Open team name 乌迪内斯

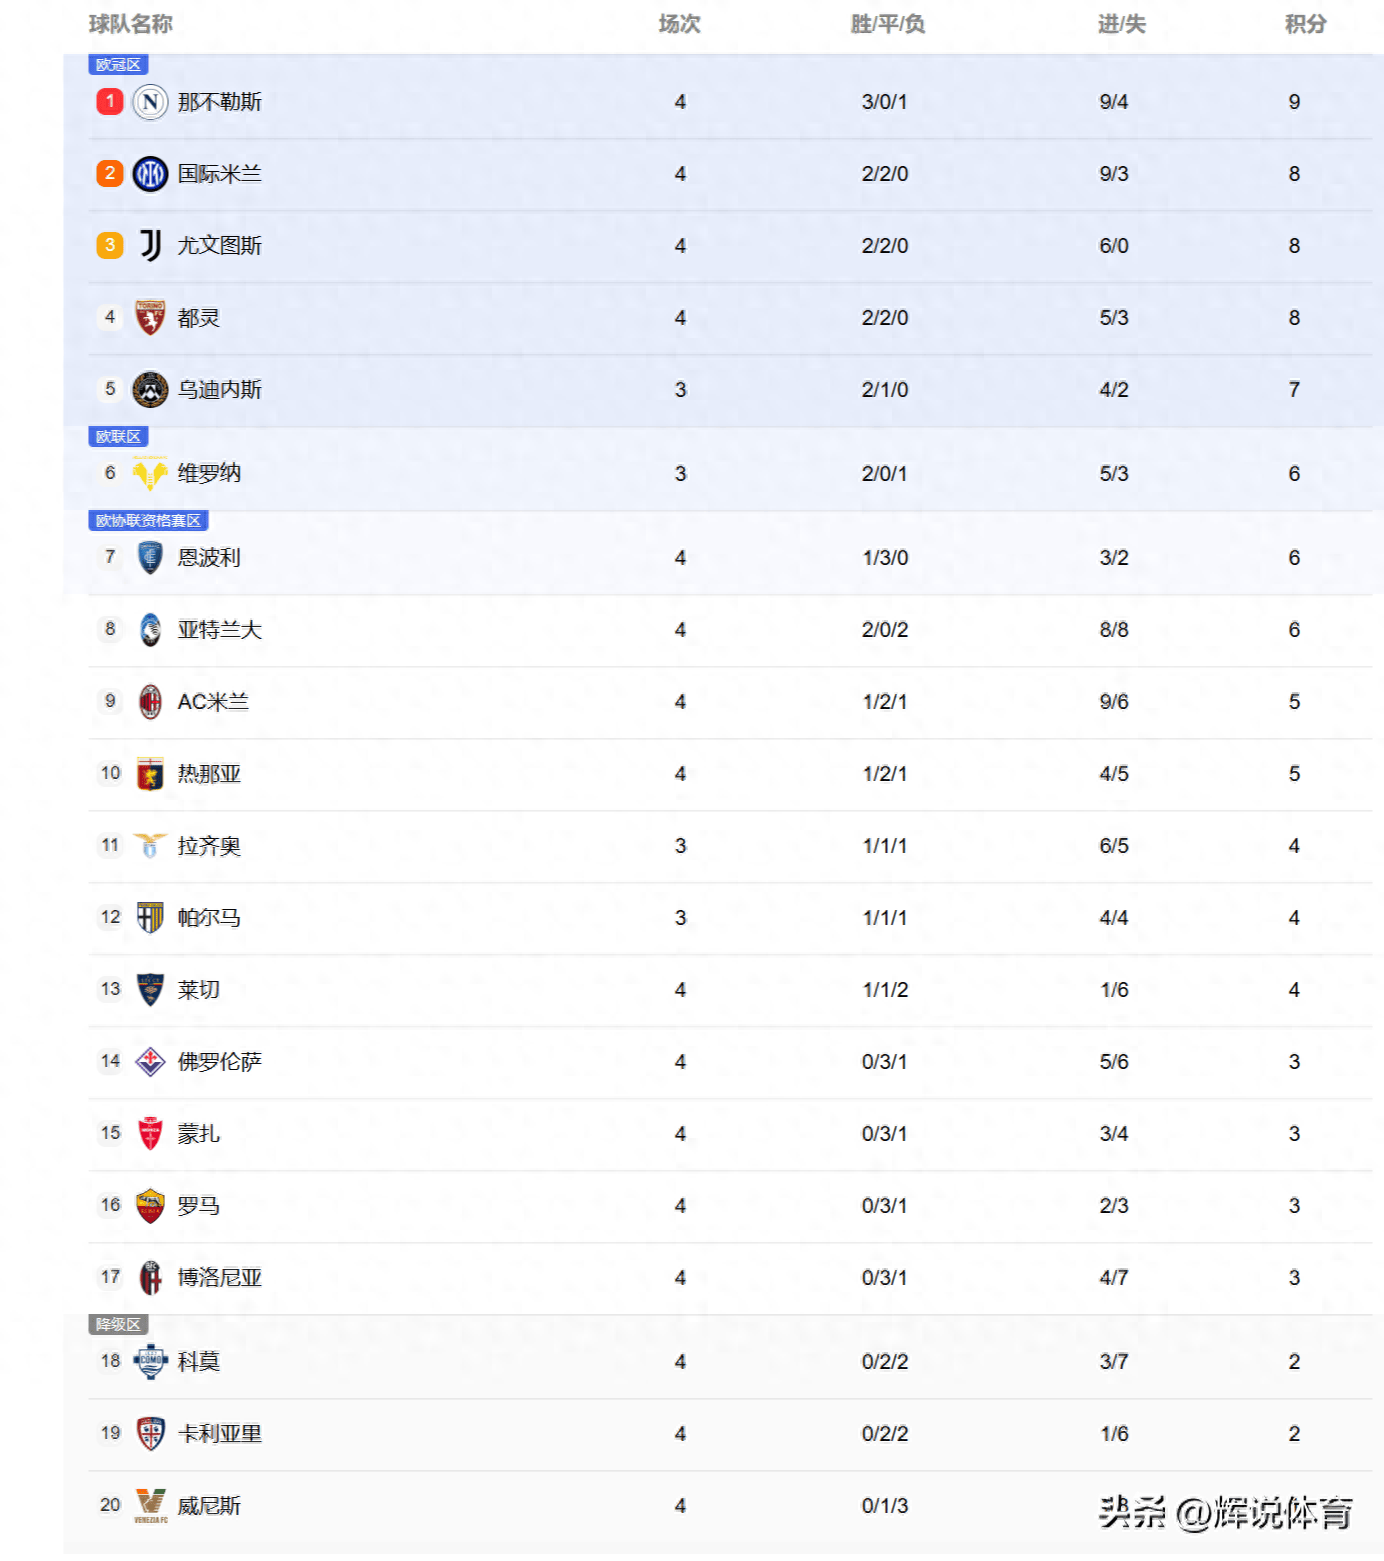click(x=219, y=390)
